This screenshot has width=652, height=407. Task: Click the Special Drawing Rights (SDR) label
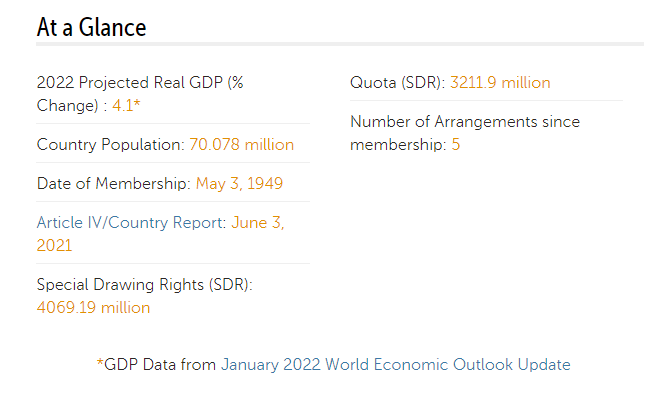[x=145, y=285]
